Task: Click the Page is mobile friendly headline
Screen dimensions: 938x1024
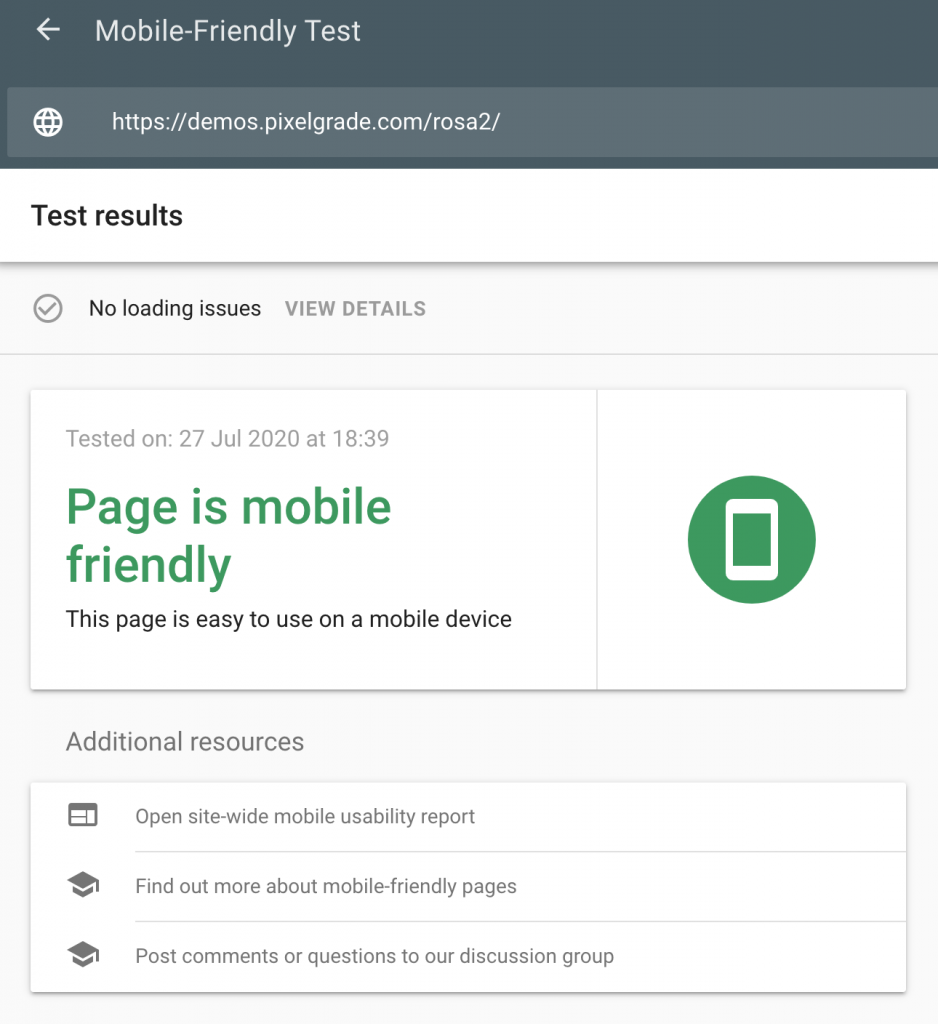Action: tap(228, 535)
